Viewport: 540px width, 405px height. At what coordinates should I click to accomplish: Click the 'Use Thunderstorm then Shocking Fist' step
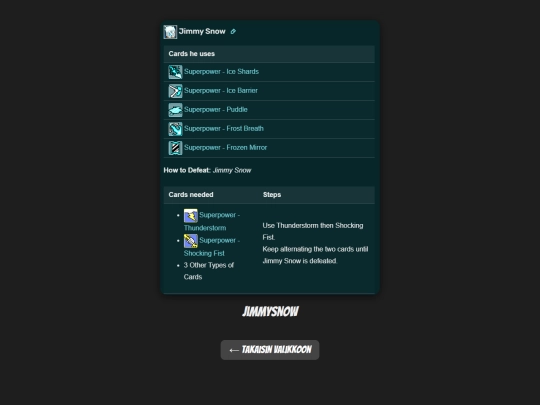(313, 231)
